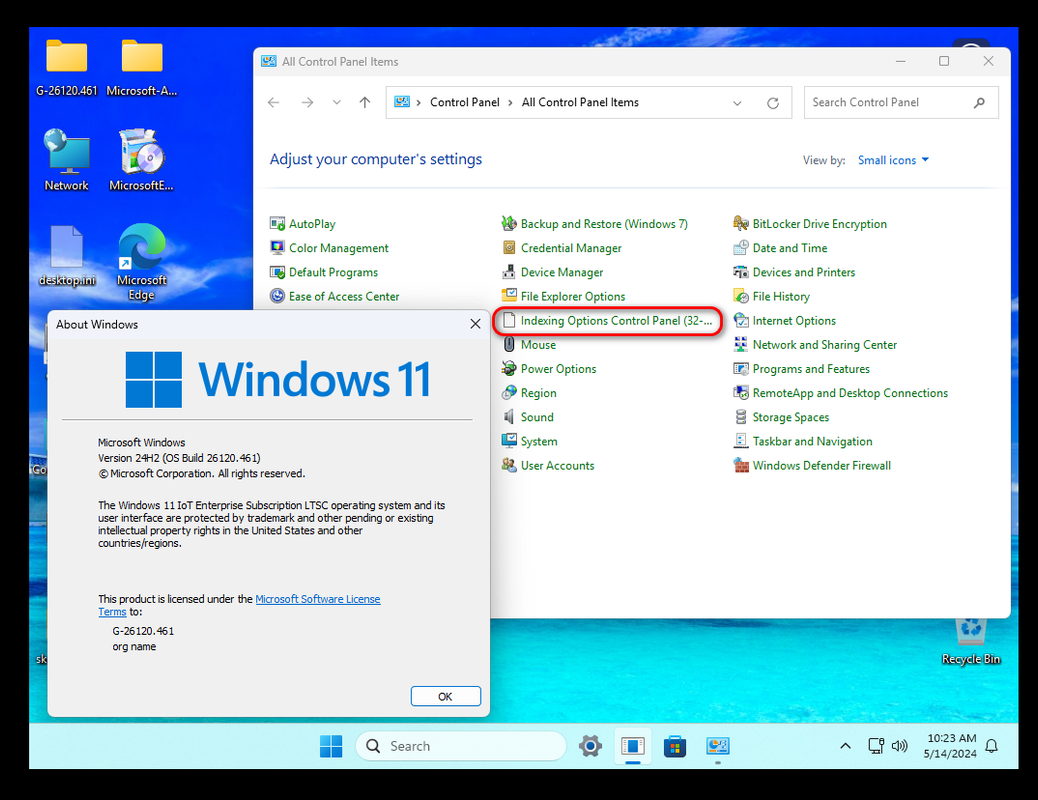Open the Region settings icon
Screen dimensions: 1038x800
(509, 393)
